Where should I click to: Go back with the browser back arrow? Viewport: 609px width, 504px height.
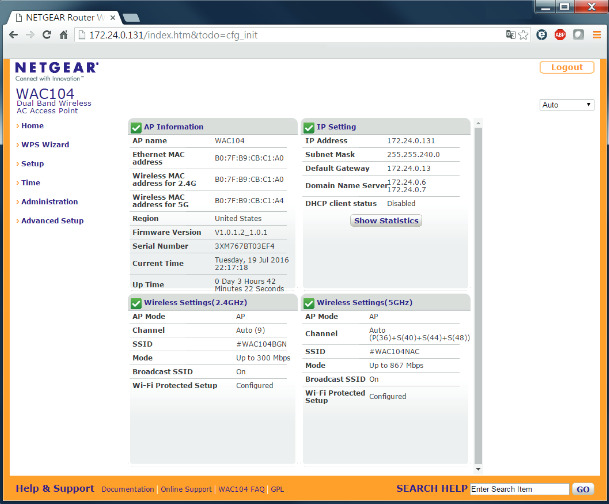[x=14, y=35]
